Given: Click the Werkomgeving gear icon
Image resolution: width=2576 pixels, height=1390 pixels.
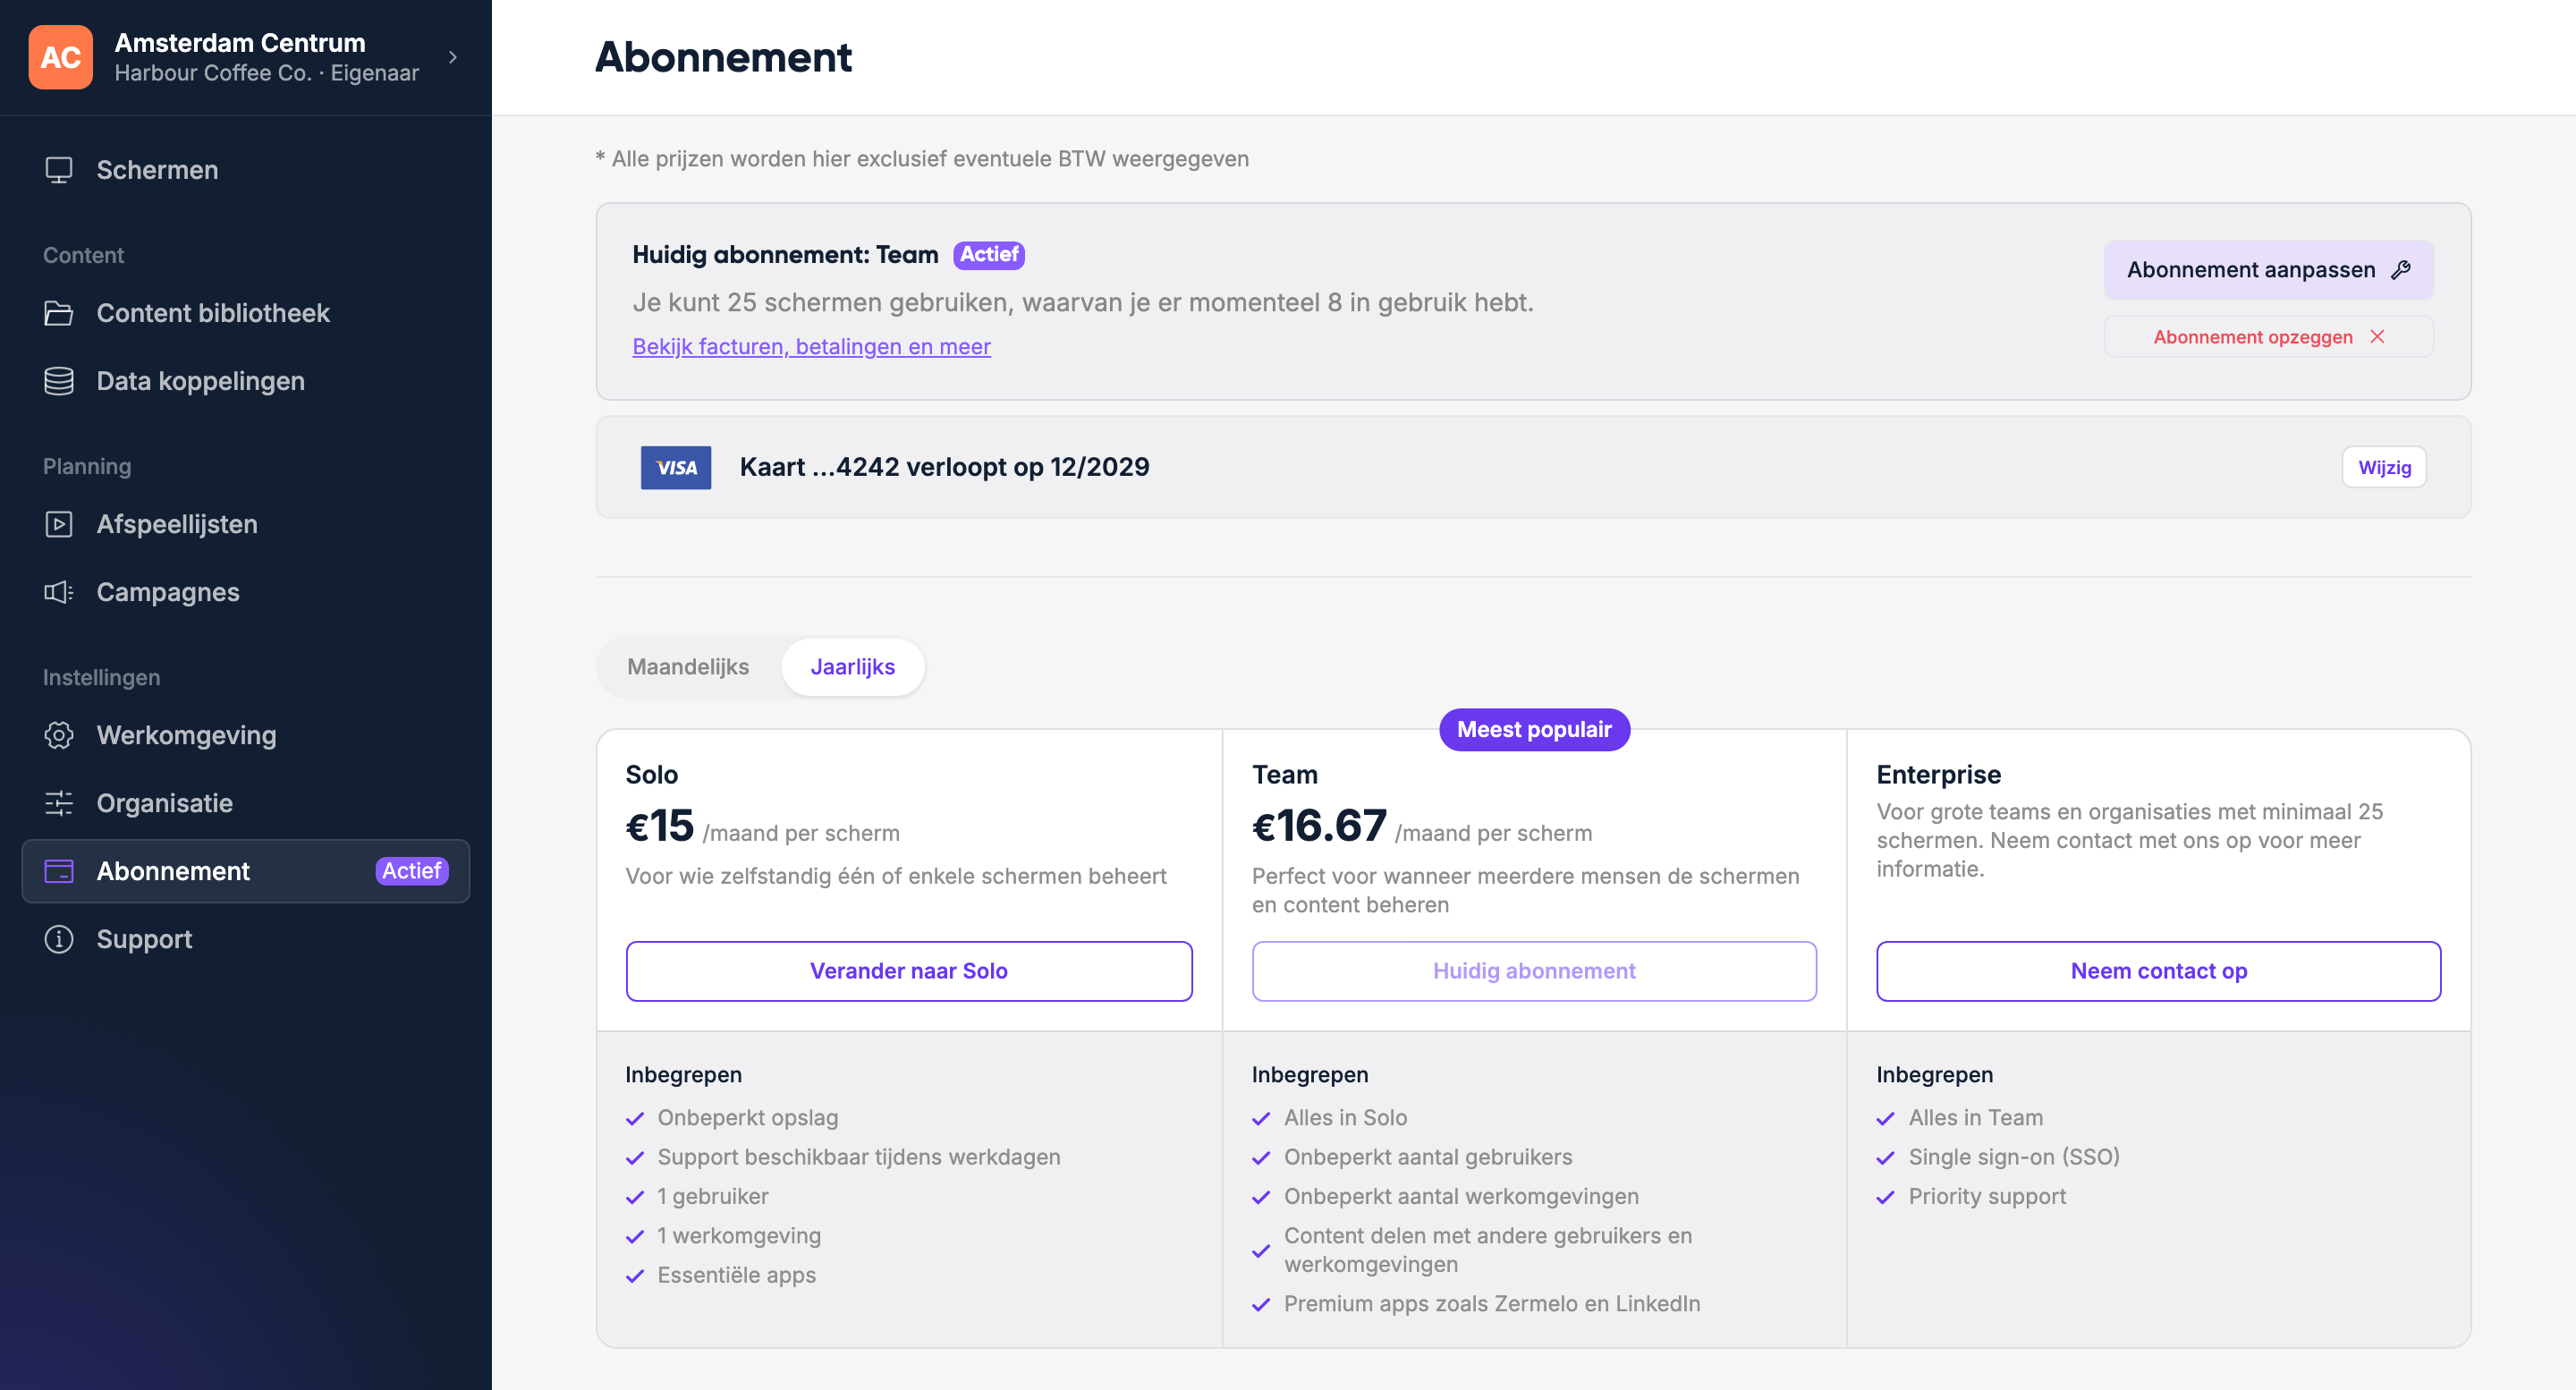Looking at the screenshot, I should tap(59, 735).
